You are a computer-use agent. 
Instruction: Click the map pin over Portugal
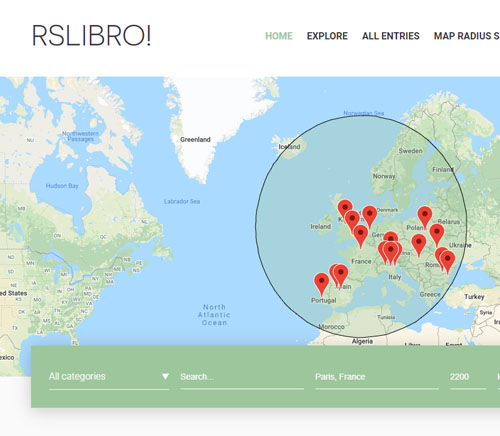tap(321, 284)
